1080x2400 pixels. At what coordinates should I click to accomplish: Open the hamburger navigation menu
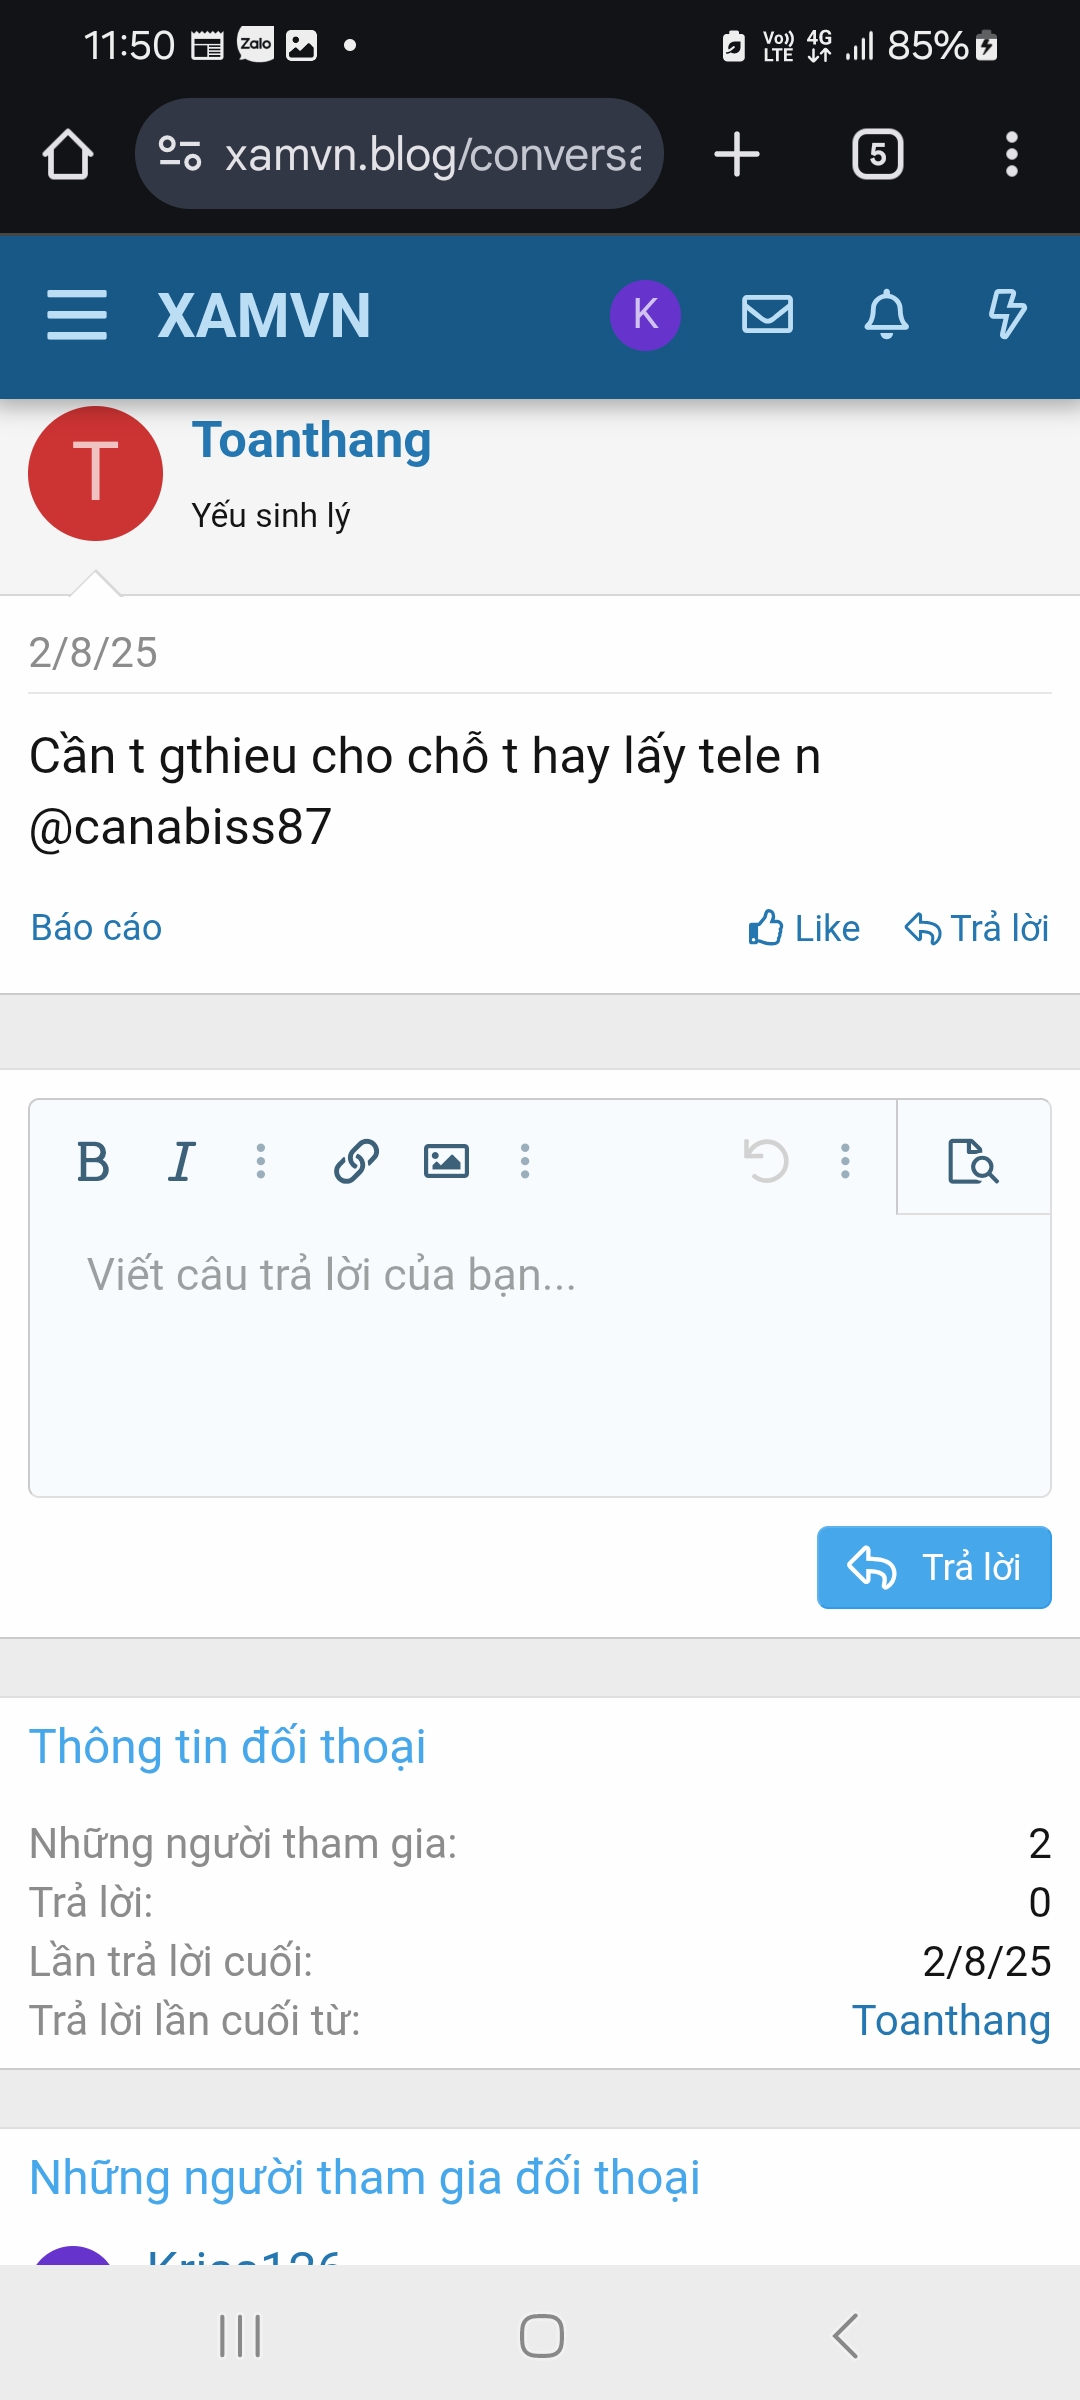pos(77,315)
